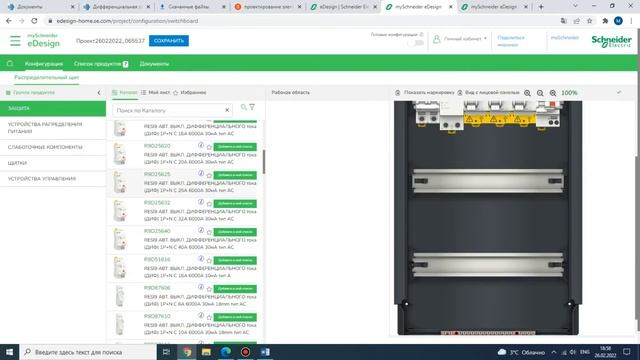Open the Документы tab
Screen dimensions: 640x360
click(x=154, y=64)
